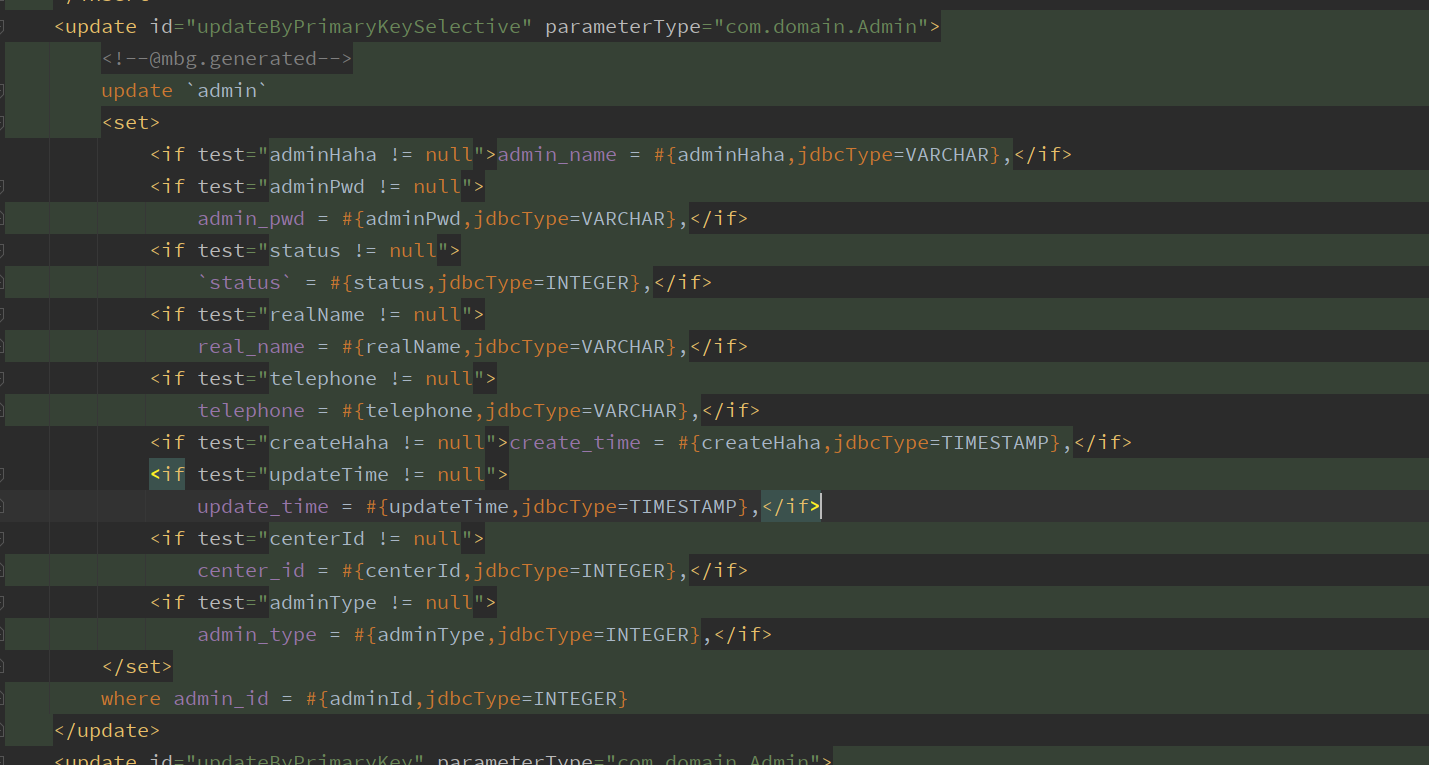This screenshot has height=765, width=1429.
Task: Click the admin_pwd column name
Action: click(251, 218)
